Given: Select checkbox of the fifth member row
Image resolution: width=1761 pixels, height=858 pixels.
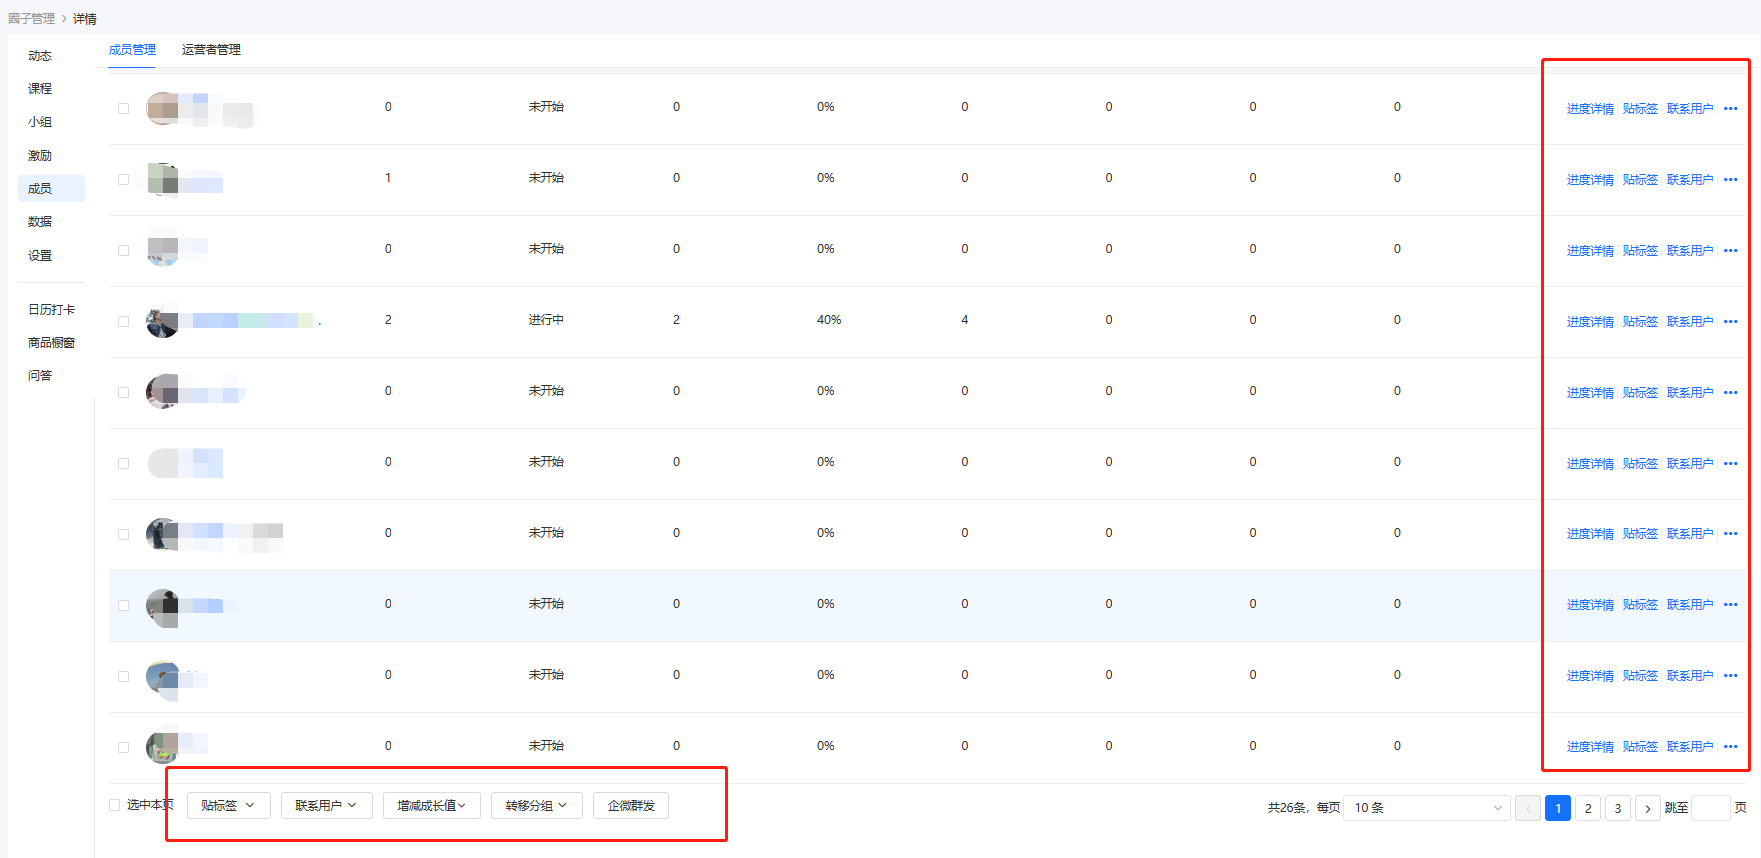Looking at the screenshot, I should 123,393.
